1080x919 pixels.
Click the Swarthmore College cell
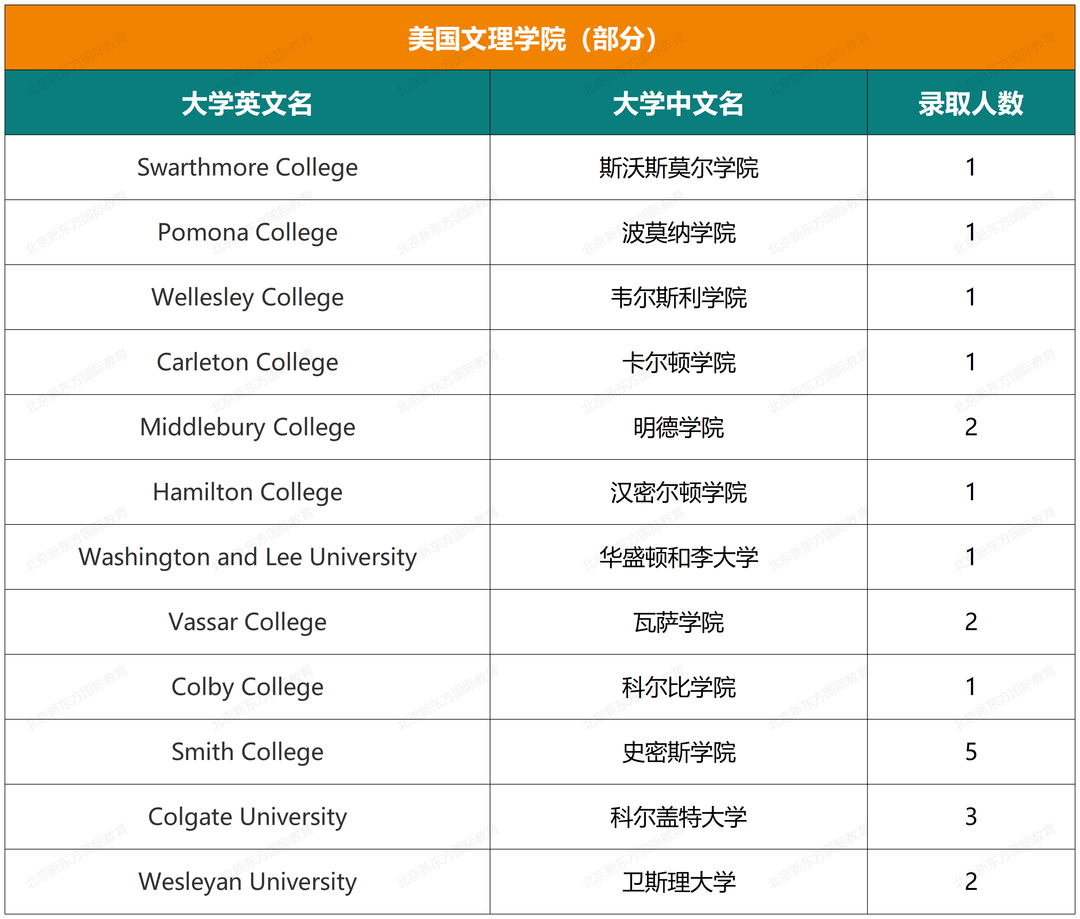[x=247, y=167]
